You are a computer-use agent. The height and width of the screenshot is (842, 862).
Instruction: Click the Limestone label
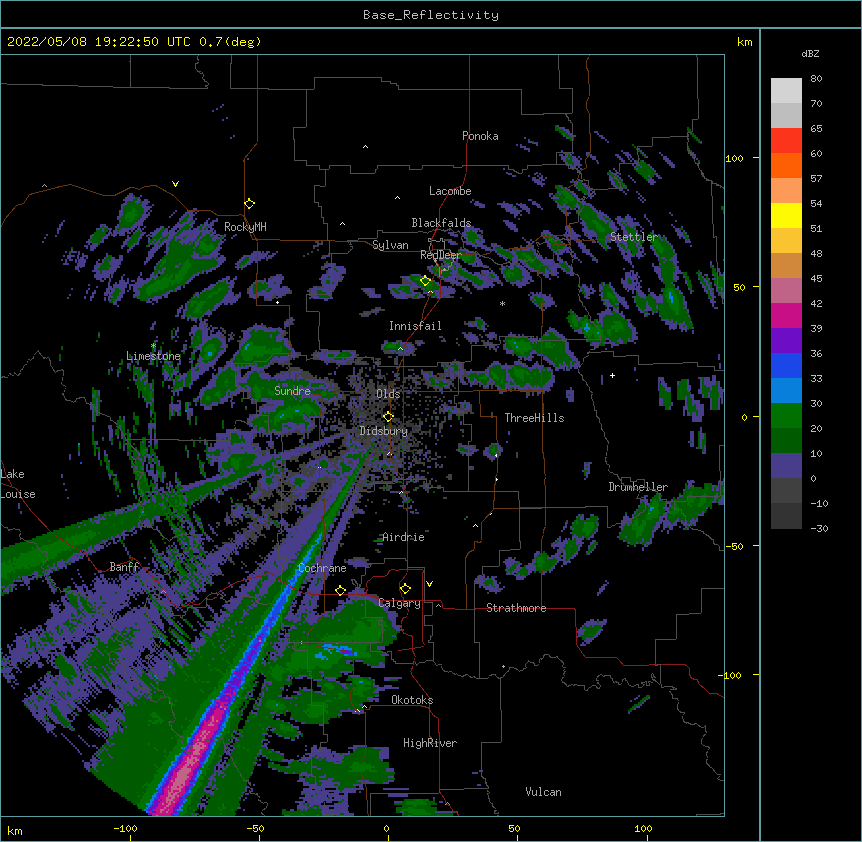pos(153,356)
